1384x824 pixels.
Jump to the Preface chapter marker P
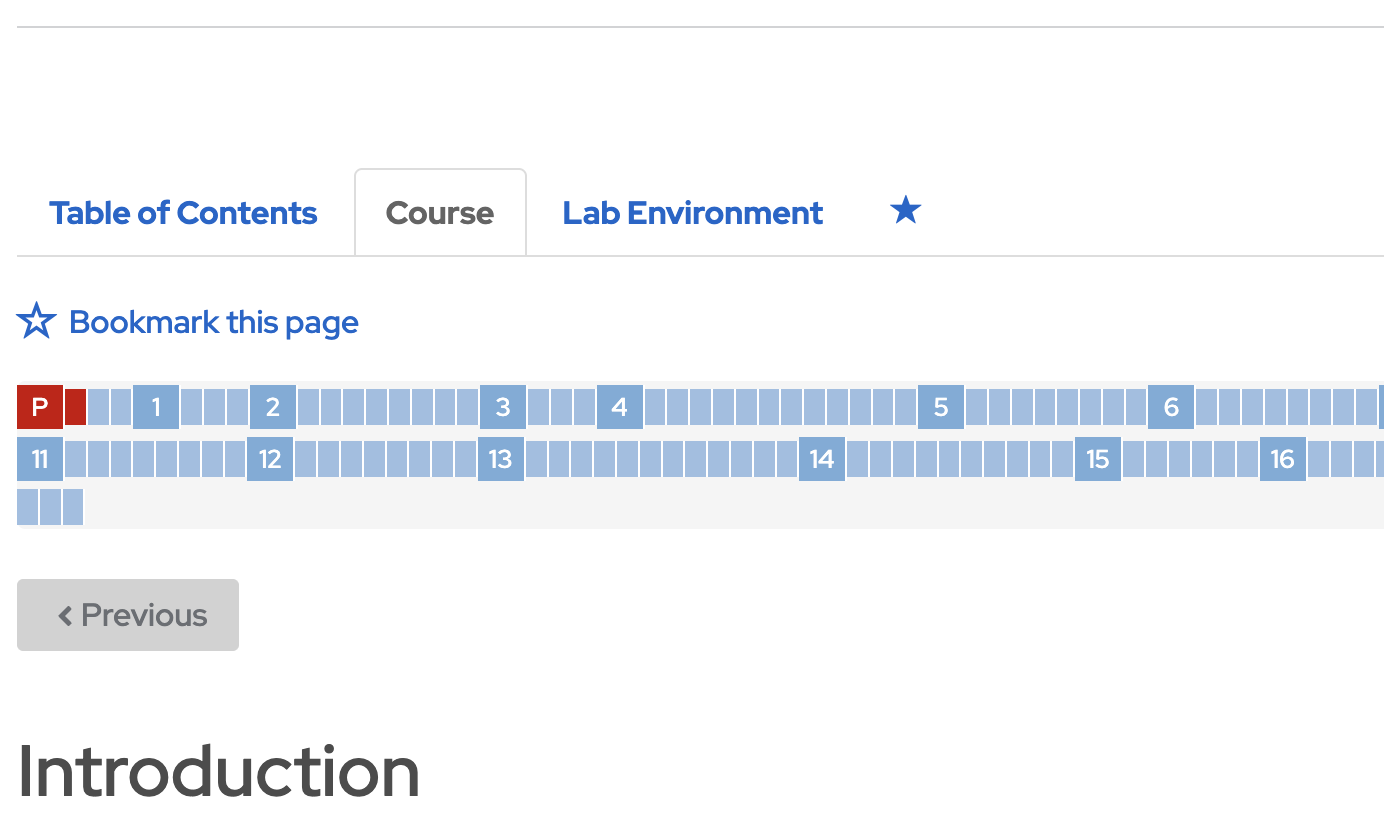point(40,407)
